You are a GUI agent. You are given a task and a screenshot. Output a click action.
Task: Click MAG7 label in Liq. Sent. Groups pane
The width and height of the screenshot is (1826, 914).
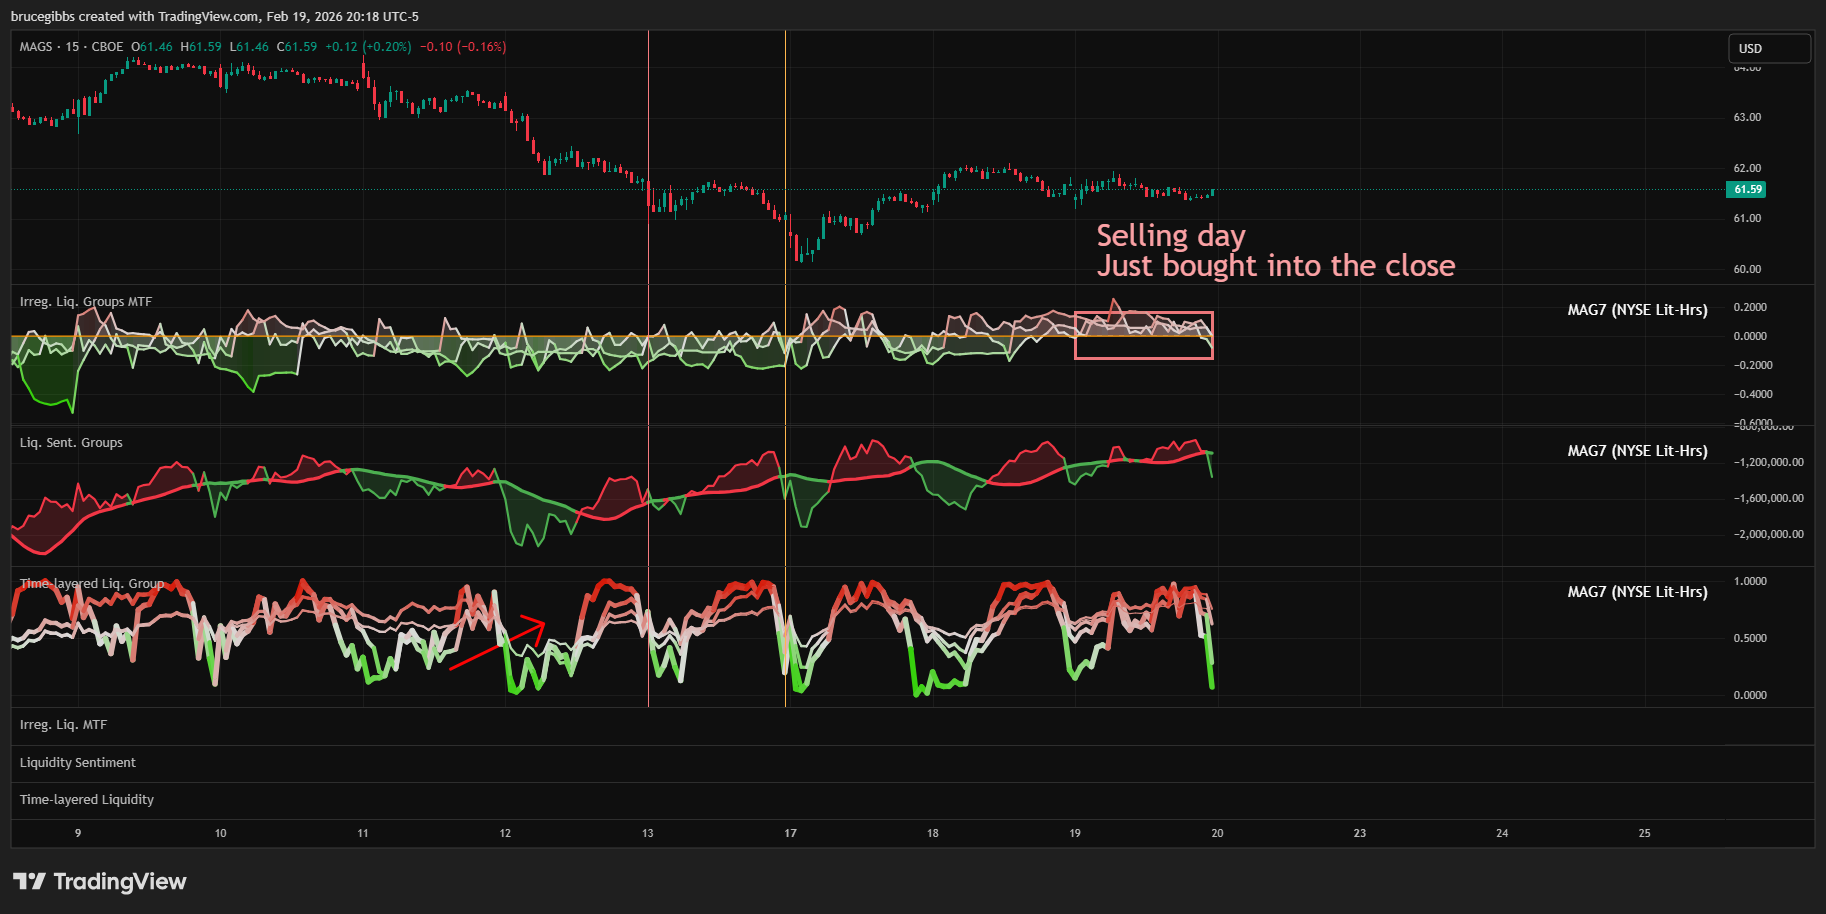tap(1636, 451)
